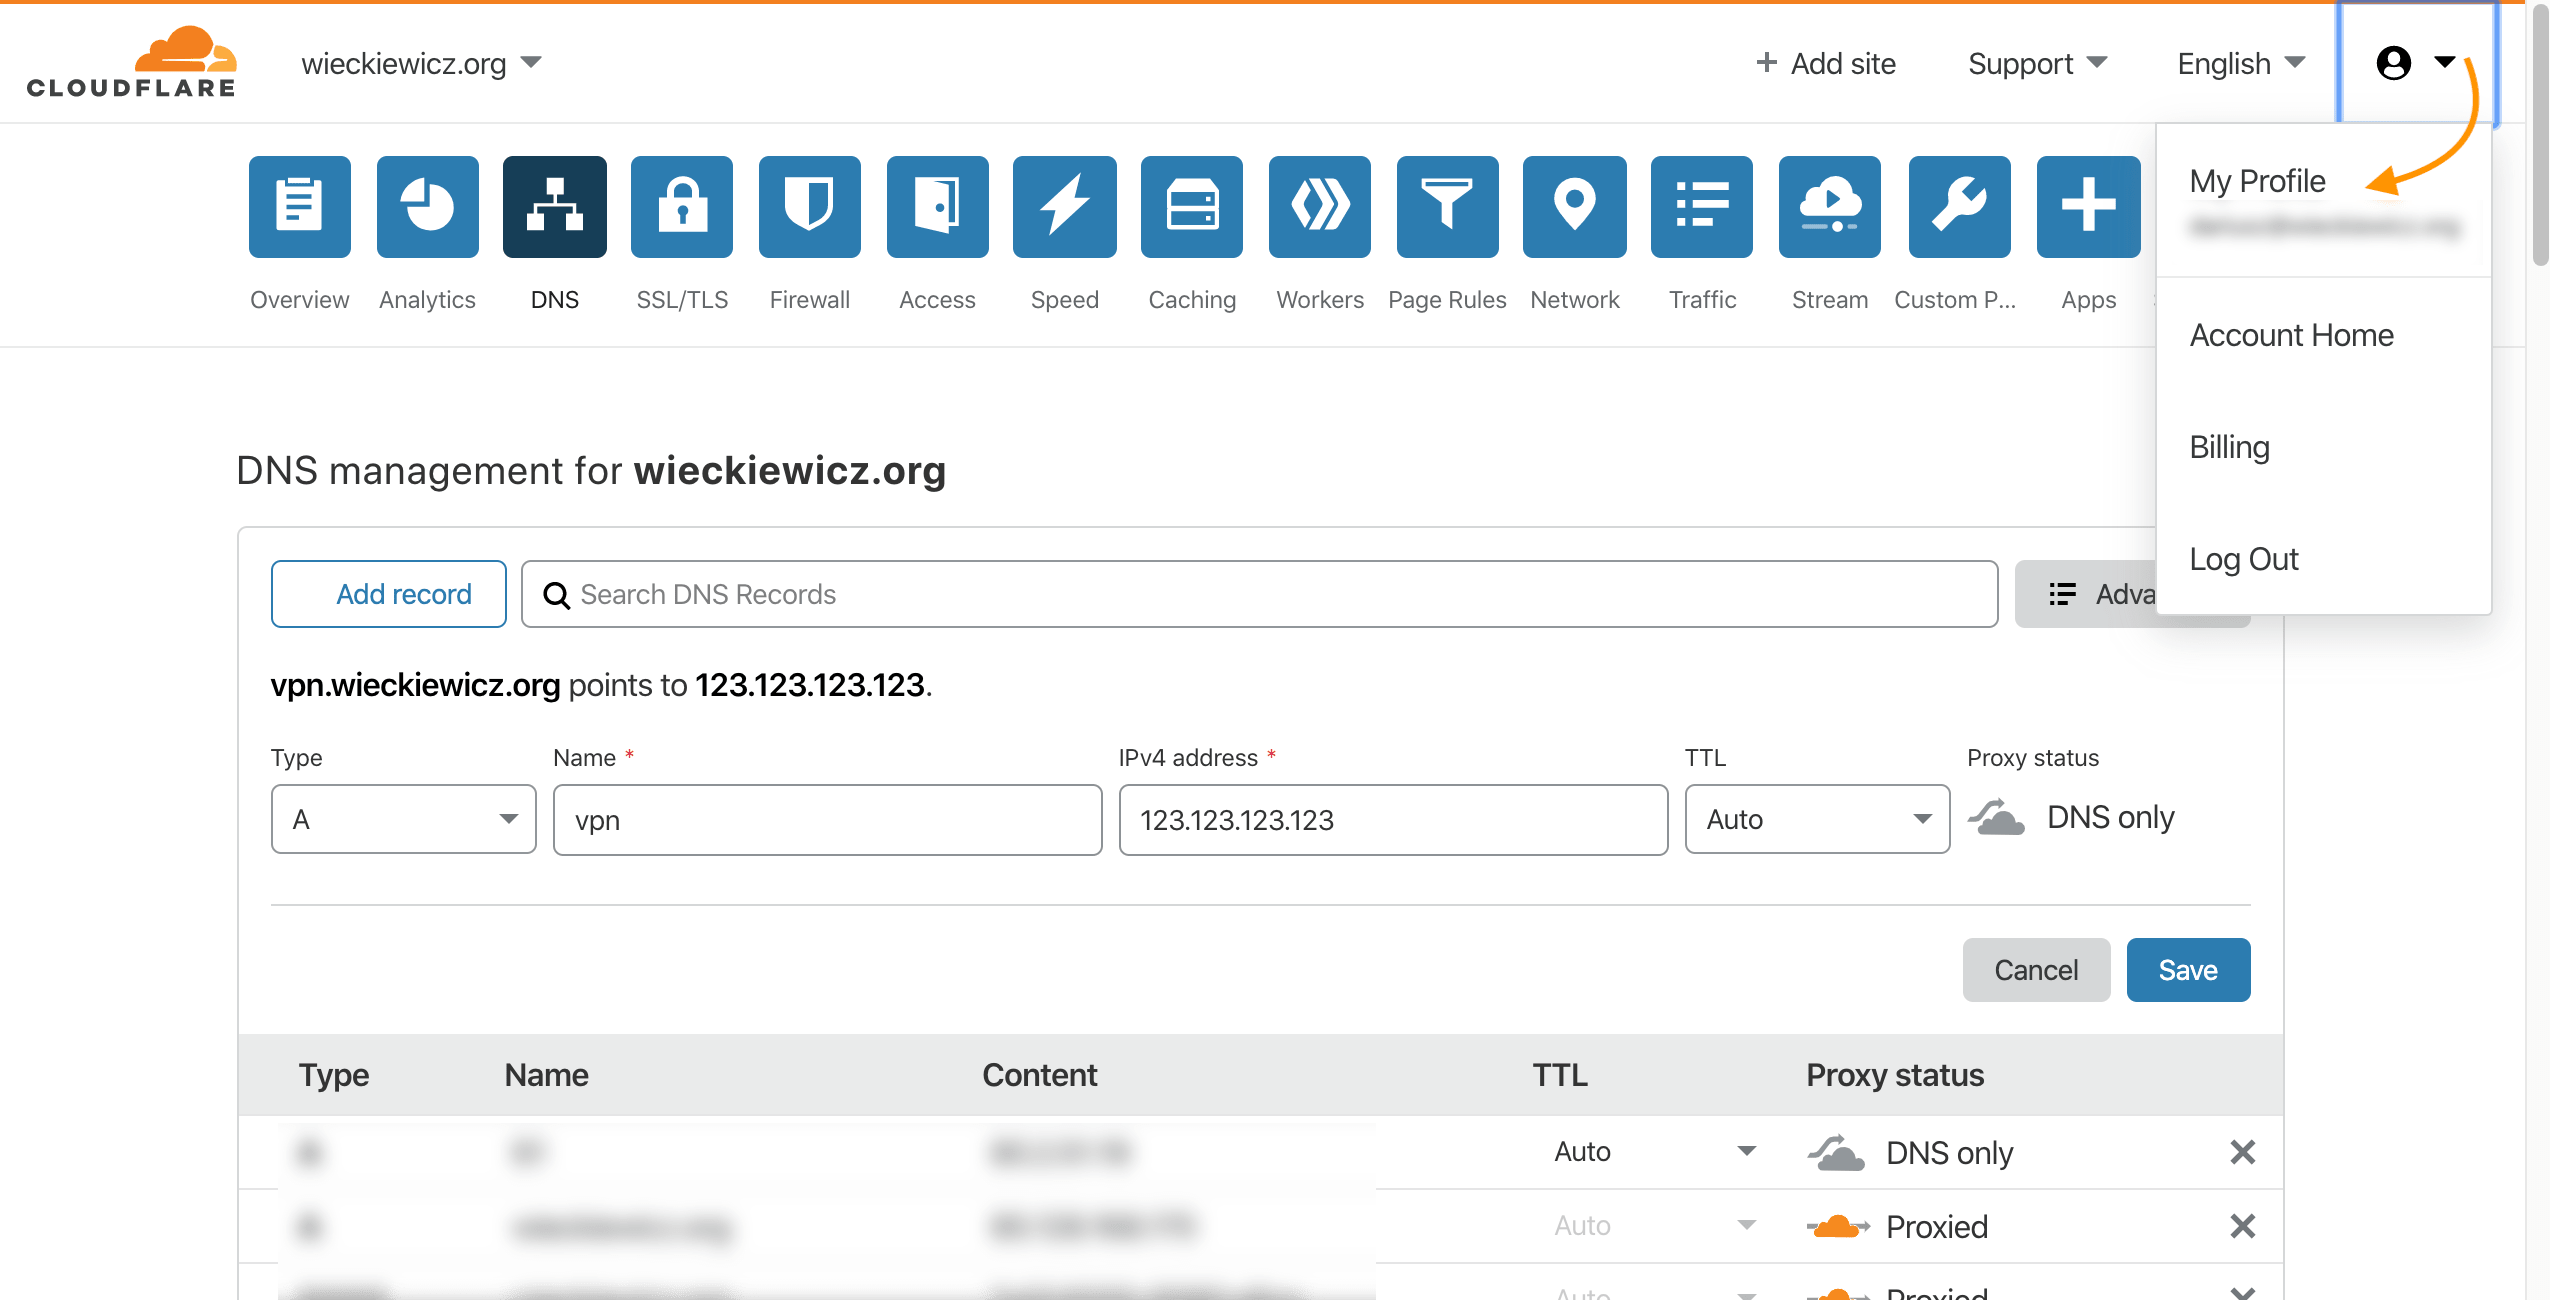This screenshot has height=1300, width=2550.
Task: Click the Add site link
Action: (1826, 63)
